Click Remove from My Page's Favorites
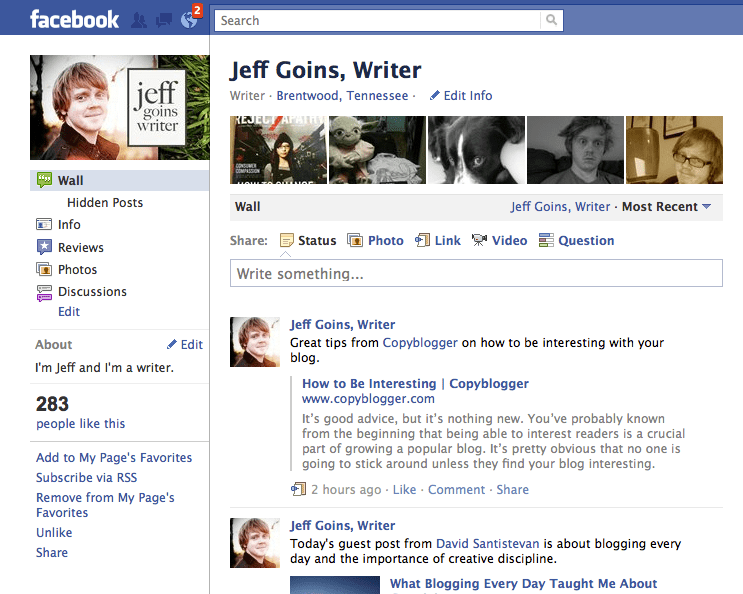The image size is (743, 594). (105, 504)
